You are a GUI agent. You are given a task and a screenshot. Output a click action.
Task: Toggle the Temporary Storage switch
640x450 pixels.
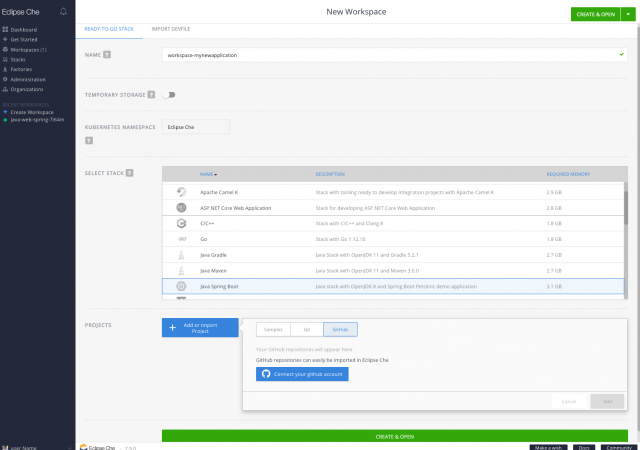point(169,95)
